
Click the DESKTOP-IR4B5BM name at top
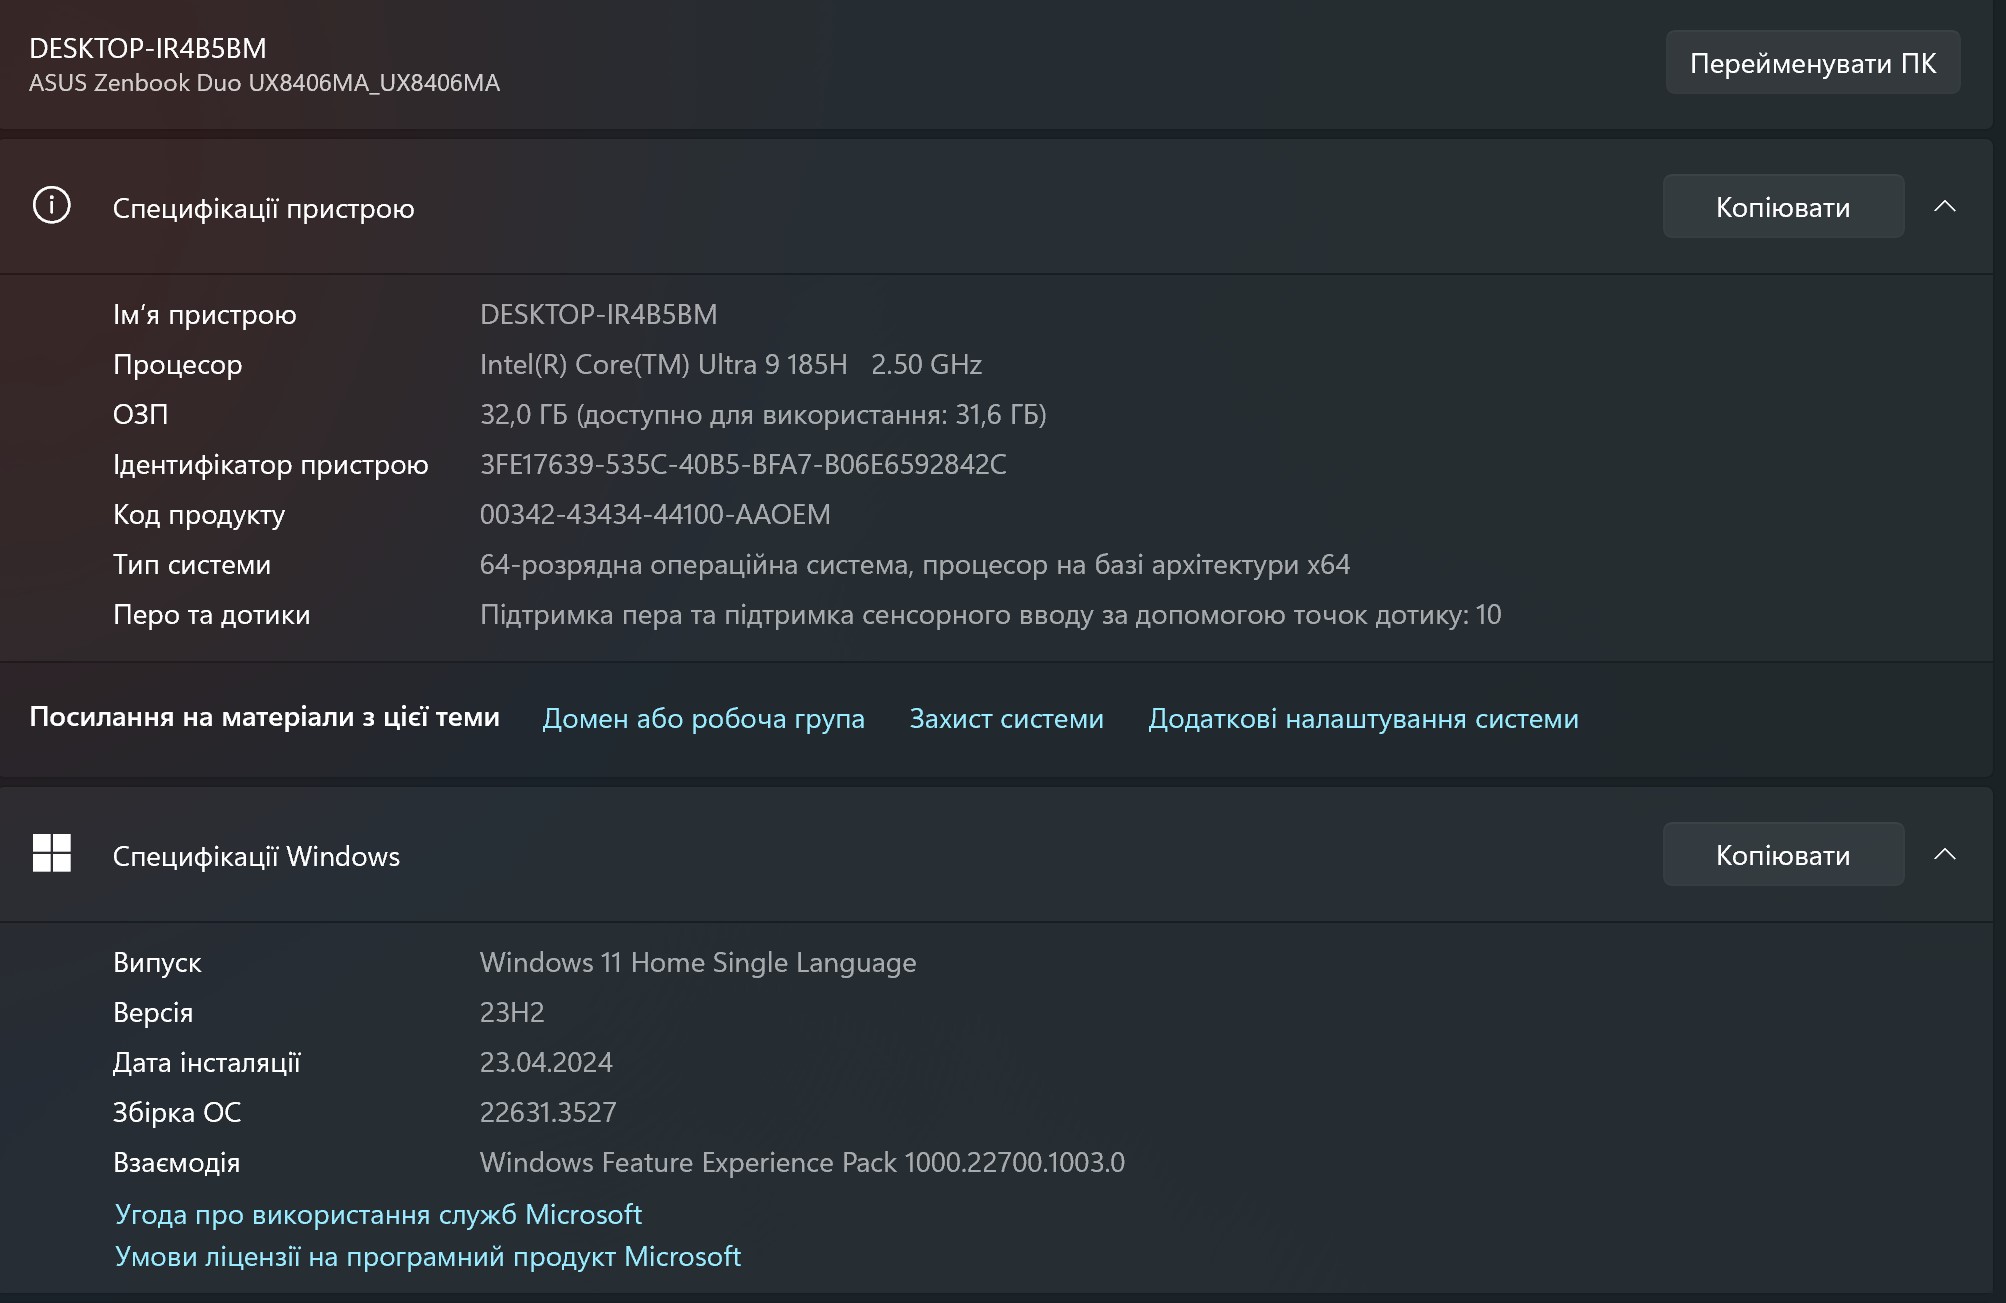(148, 48)
